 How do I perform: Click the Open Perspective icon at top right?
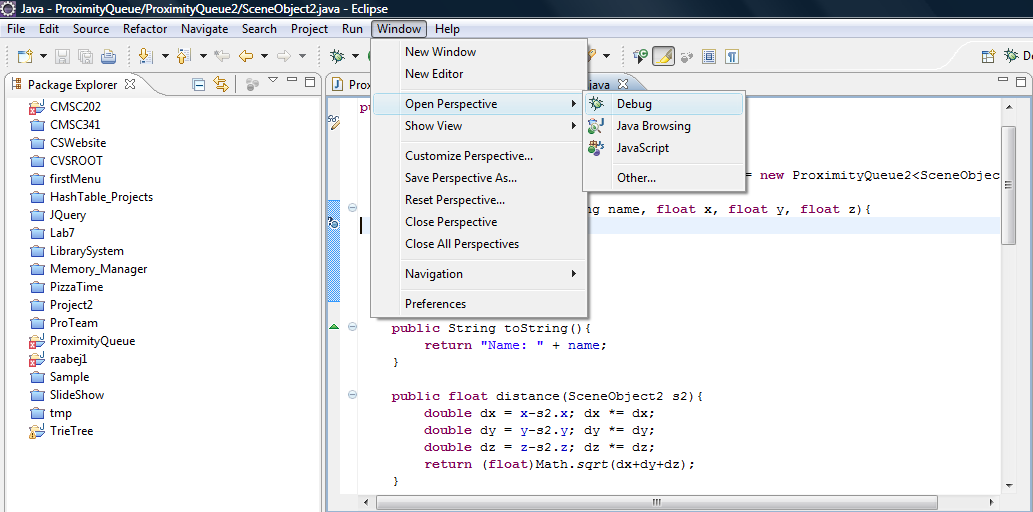coord(988,57)
